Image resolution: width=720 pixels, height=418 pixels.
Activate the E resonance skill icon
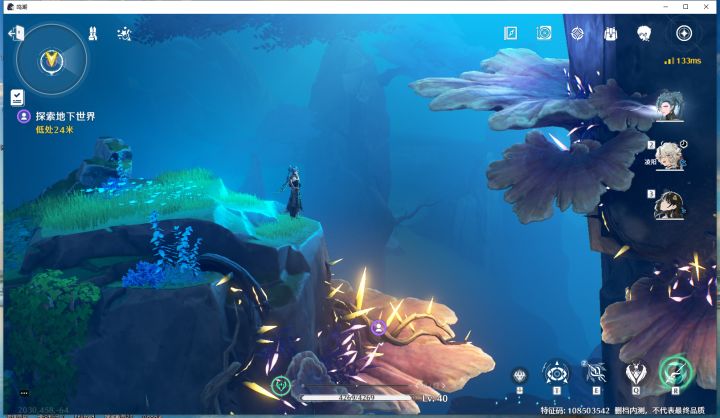click(596, 373)
